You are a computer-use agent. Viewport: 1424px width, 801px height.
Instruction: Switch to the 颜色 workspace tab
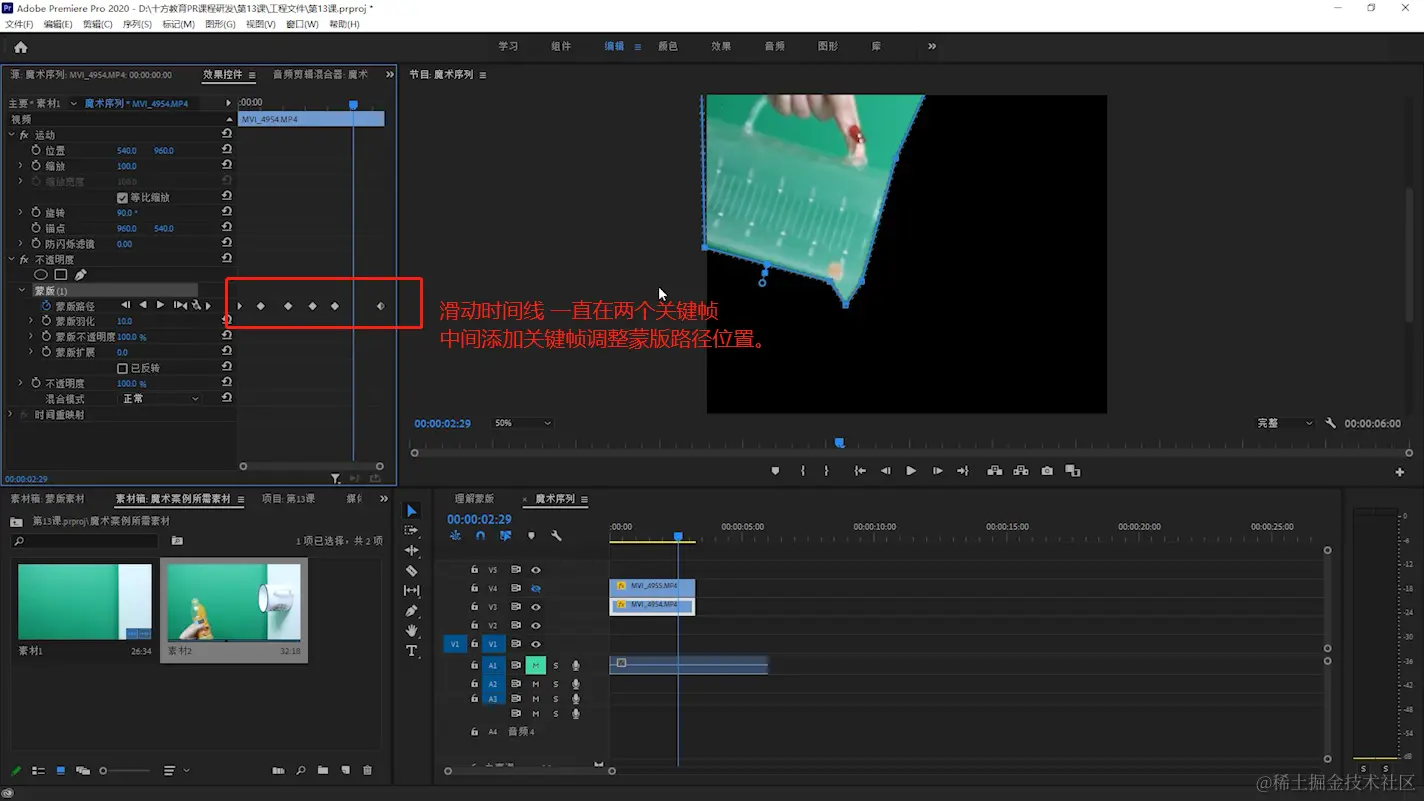tap(668, 46)
